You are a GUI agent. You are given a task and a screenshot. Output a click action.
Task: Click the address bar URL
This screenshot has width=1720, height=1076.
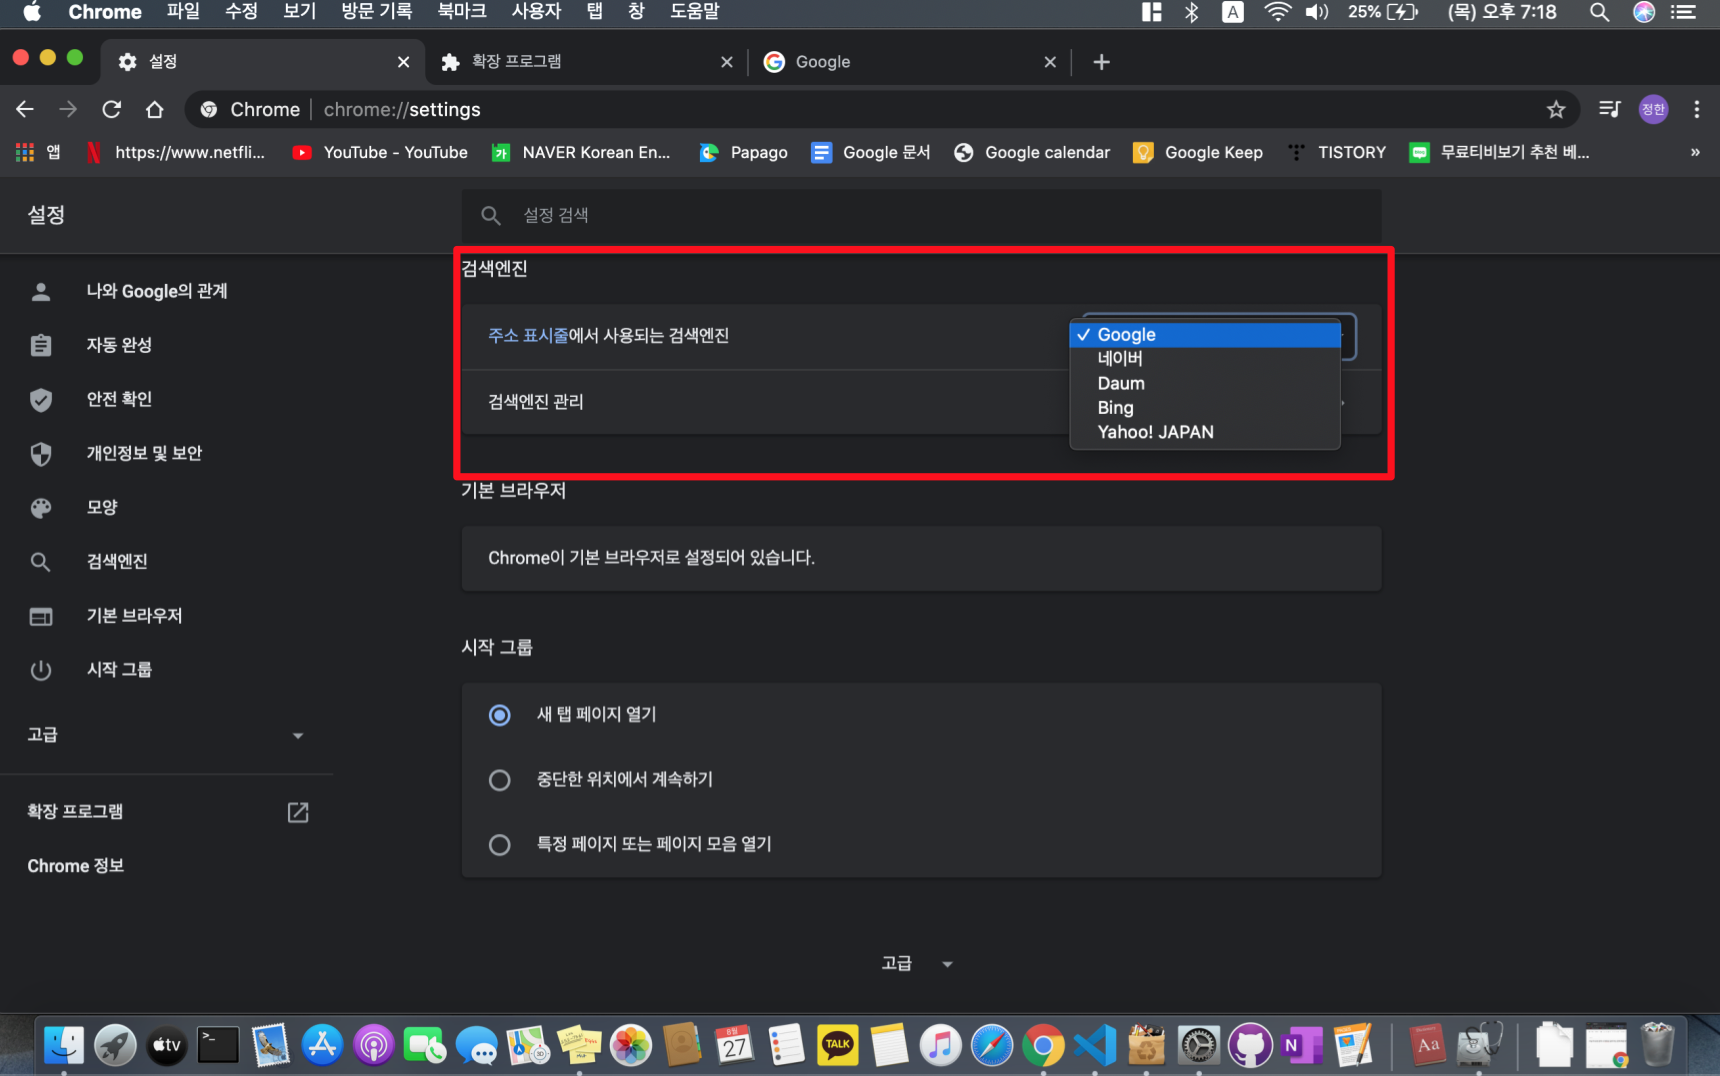click(402, 109)
